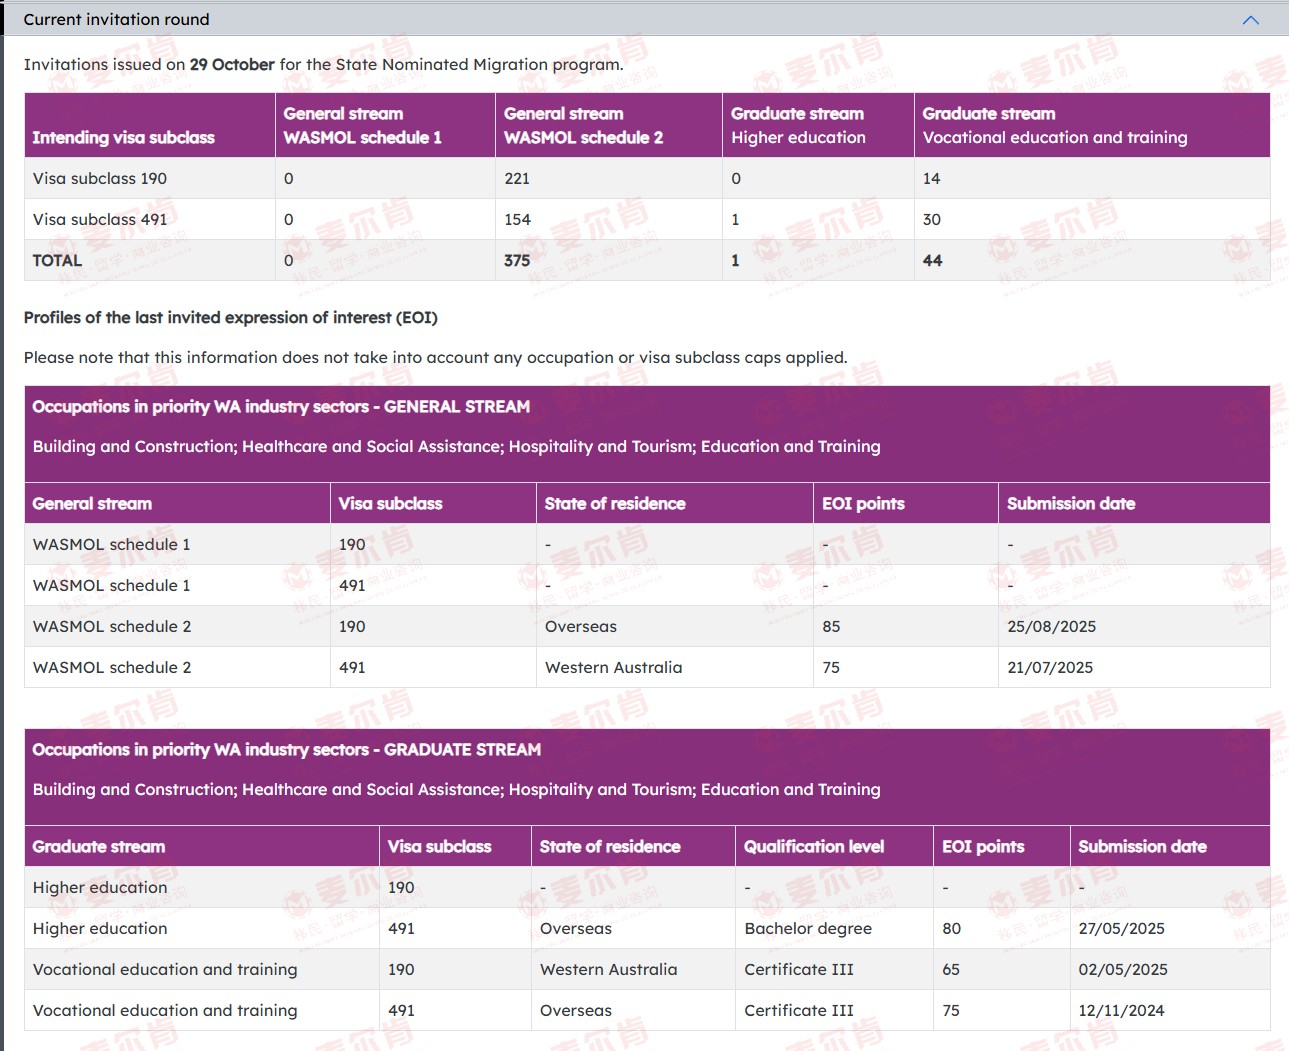Click the bold total value 375
Screen dimensions: 1289x1051
pos(517,261)
